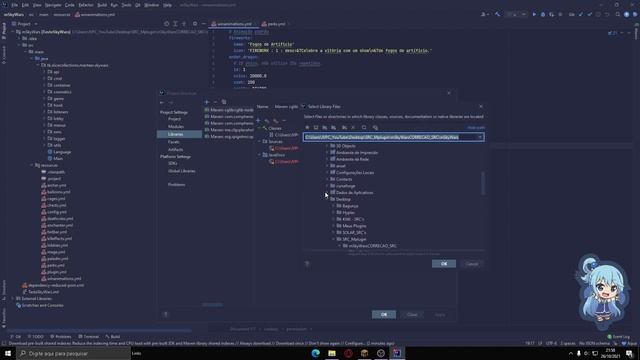
Task: Click the refresh icon in file chooser toolbar
Action: point(364,127)
